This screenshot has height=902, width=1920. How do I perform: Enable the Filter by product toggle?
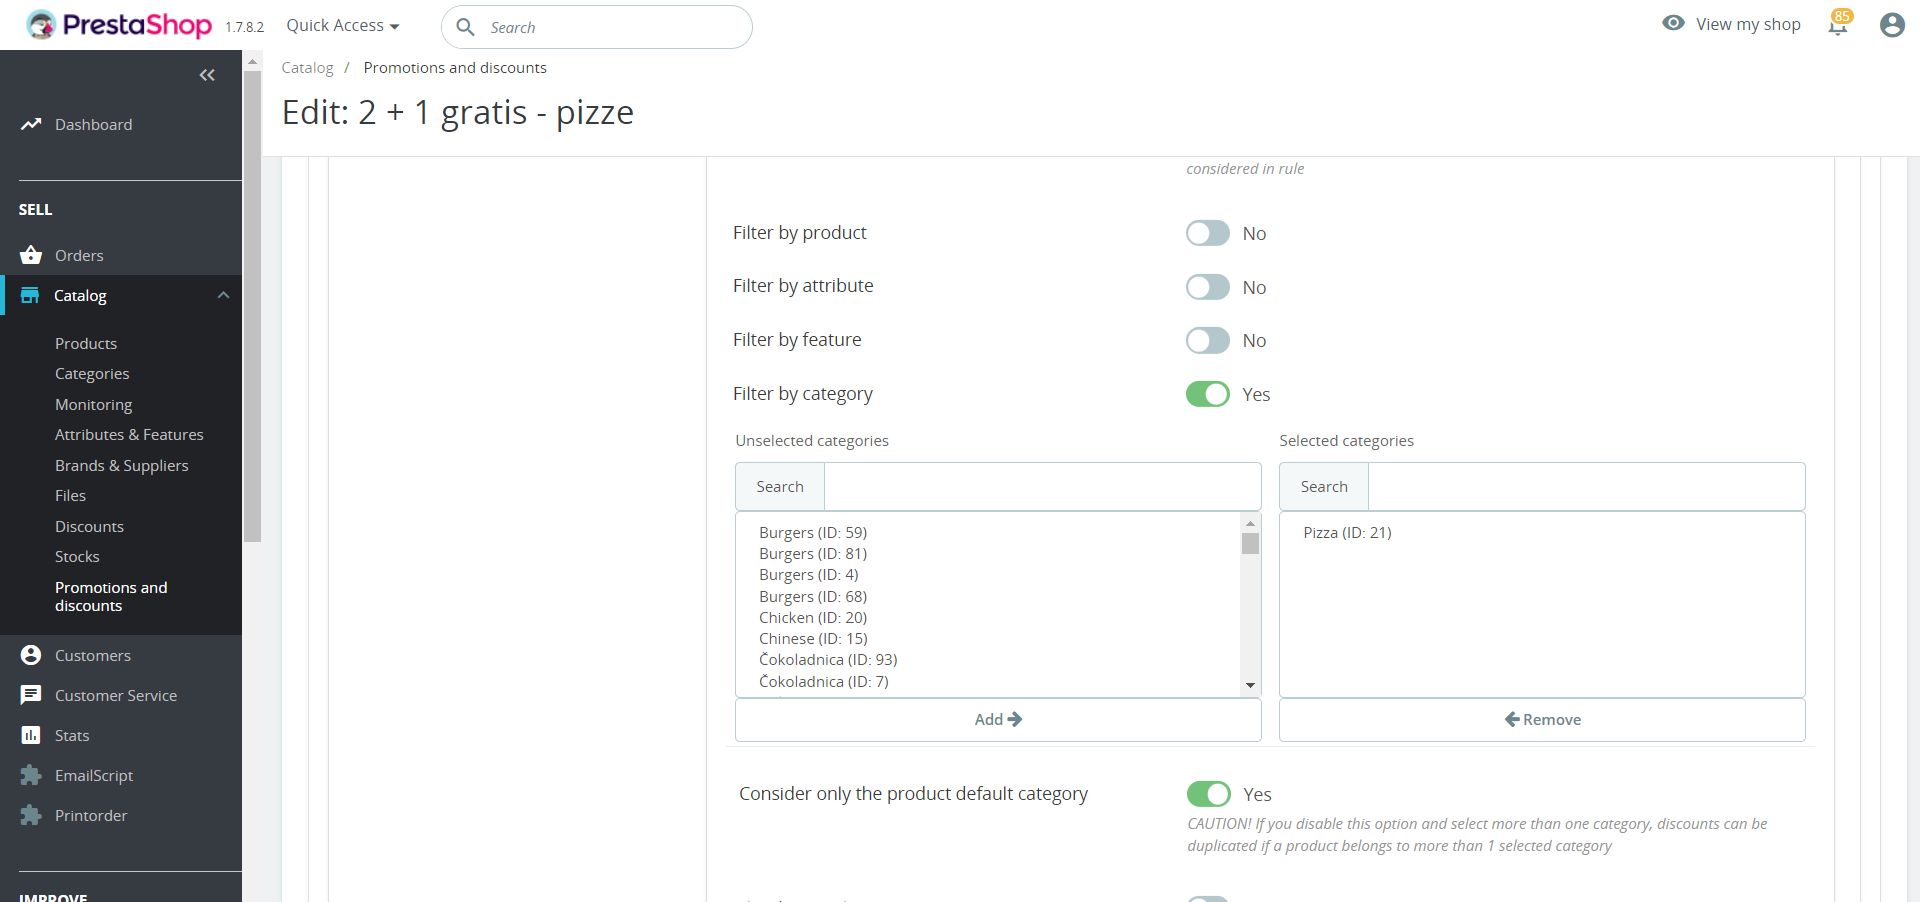(x=1207, y=233)
